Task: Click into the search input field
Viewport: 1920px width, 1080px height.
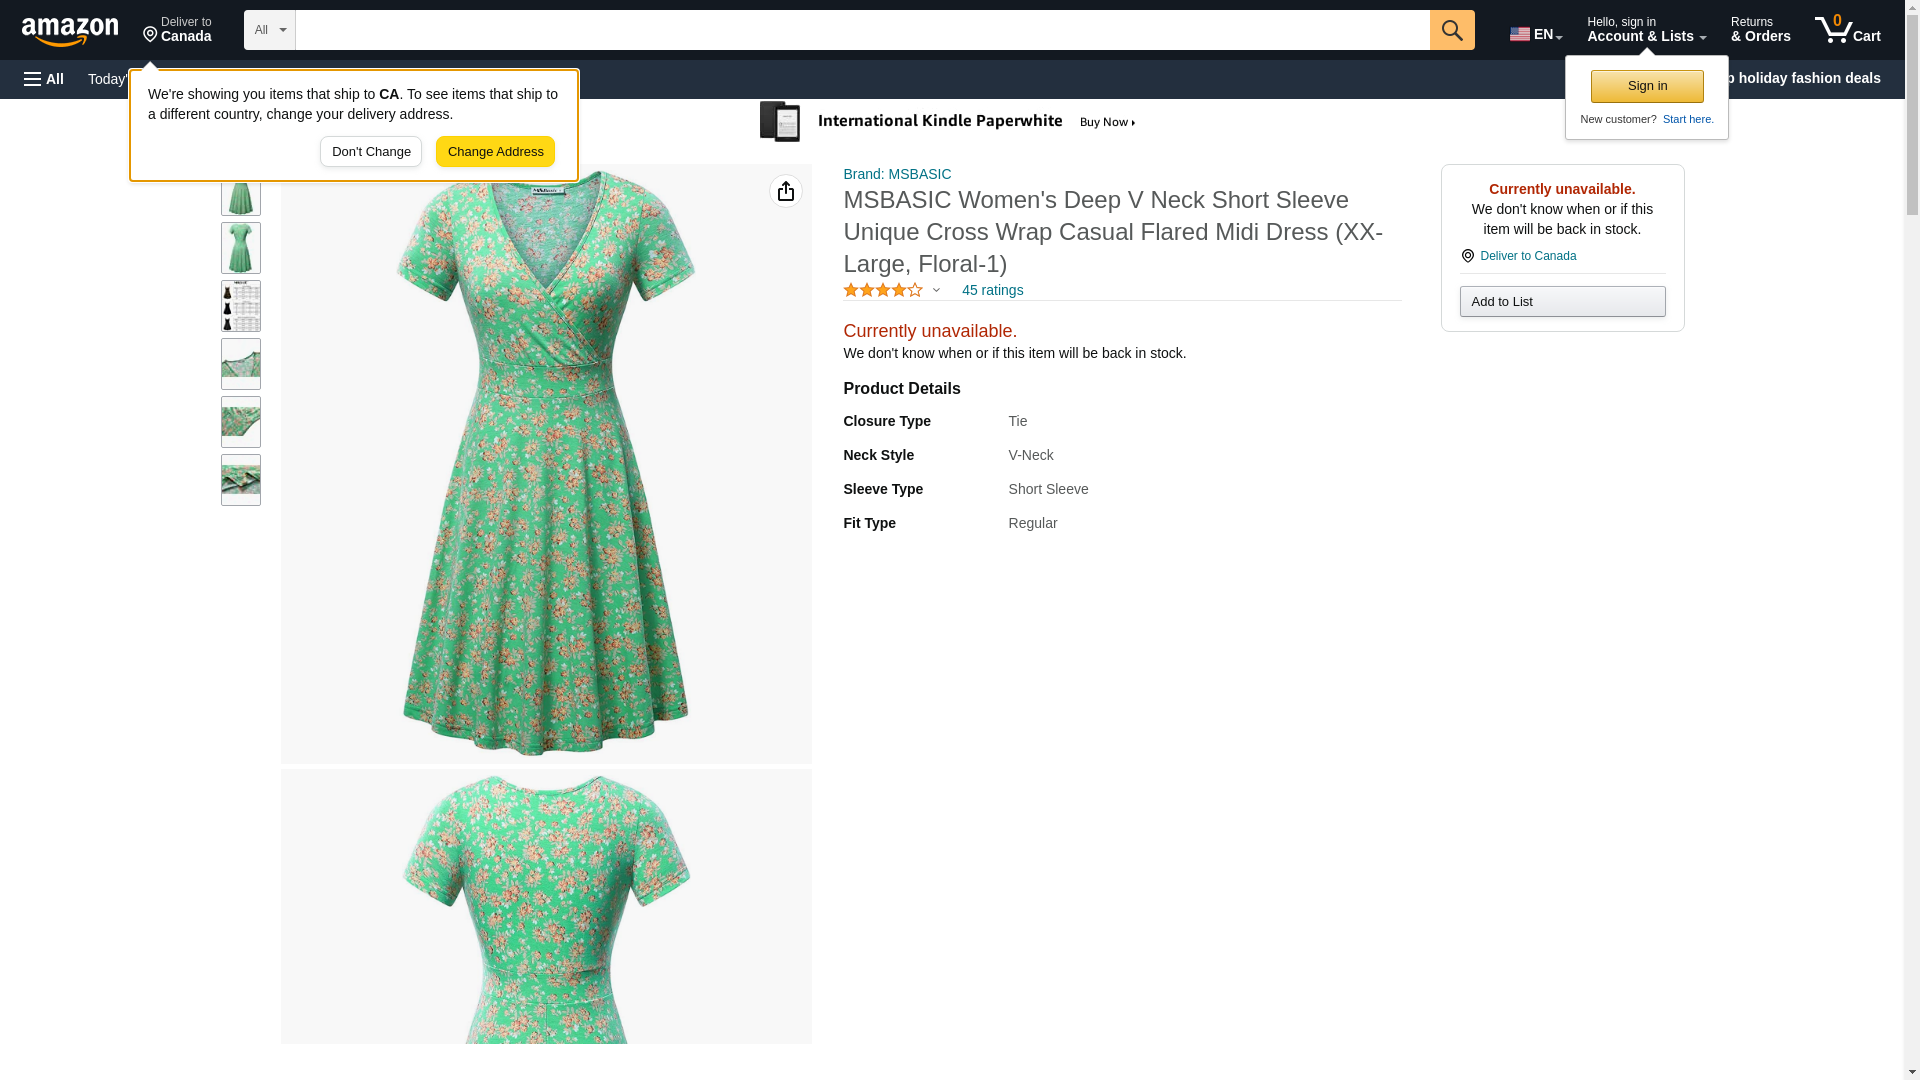Action: (x=860, y=30)
